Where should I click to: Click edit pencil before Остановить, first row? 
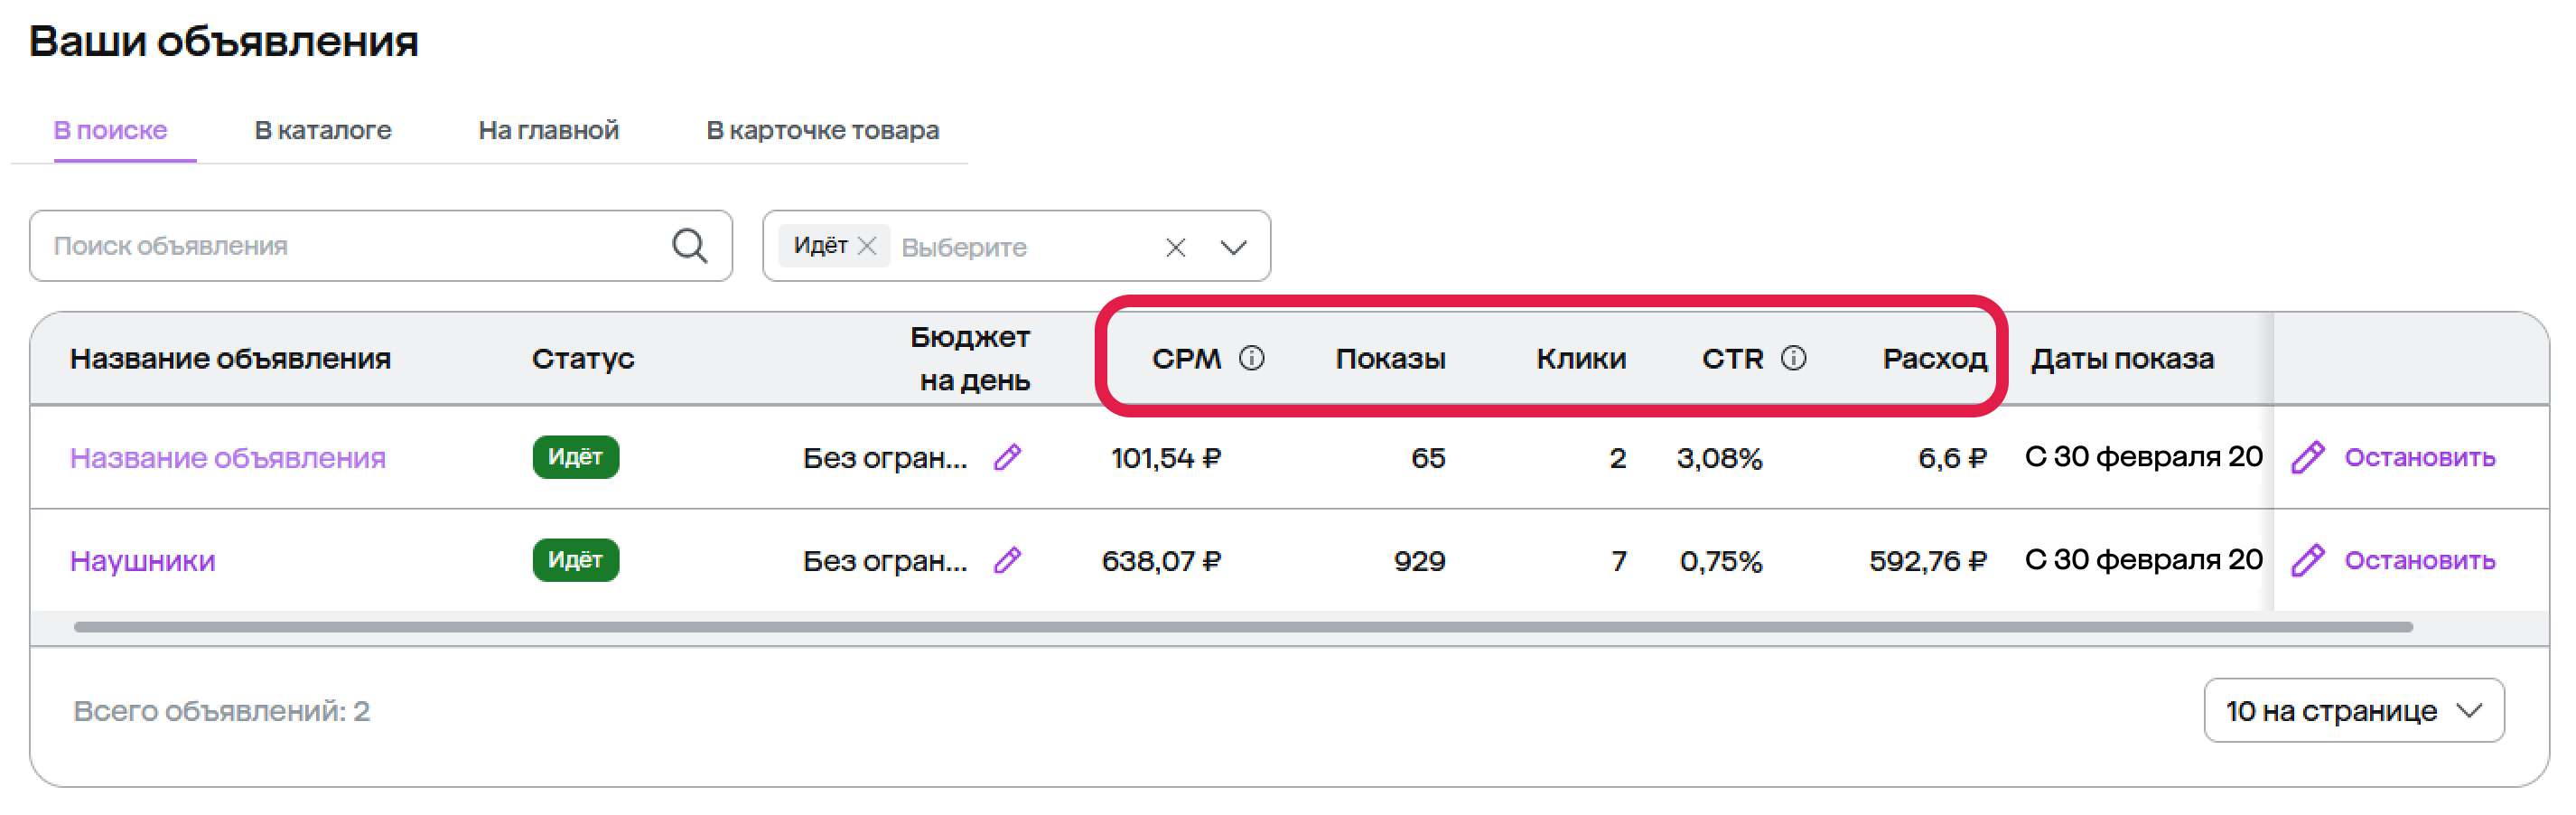click(x=2307, y=457)
